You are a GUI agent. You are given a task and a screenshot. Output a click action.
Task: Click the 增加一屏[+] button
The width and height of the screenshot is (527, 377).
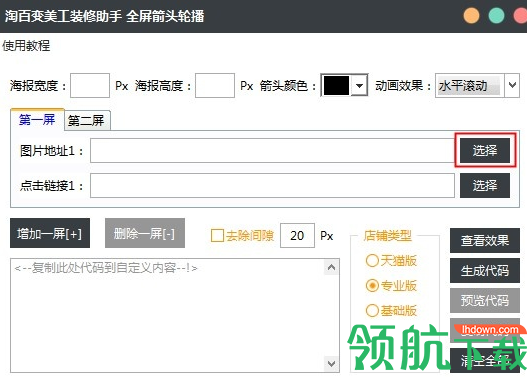click(x=50, y=233)
